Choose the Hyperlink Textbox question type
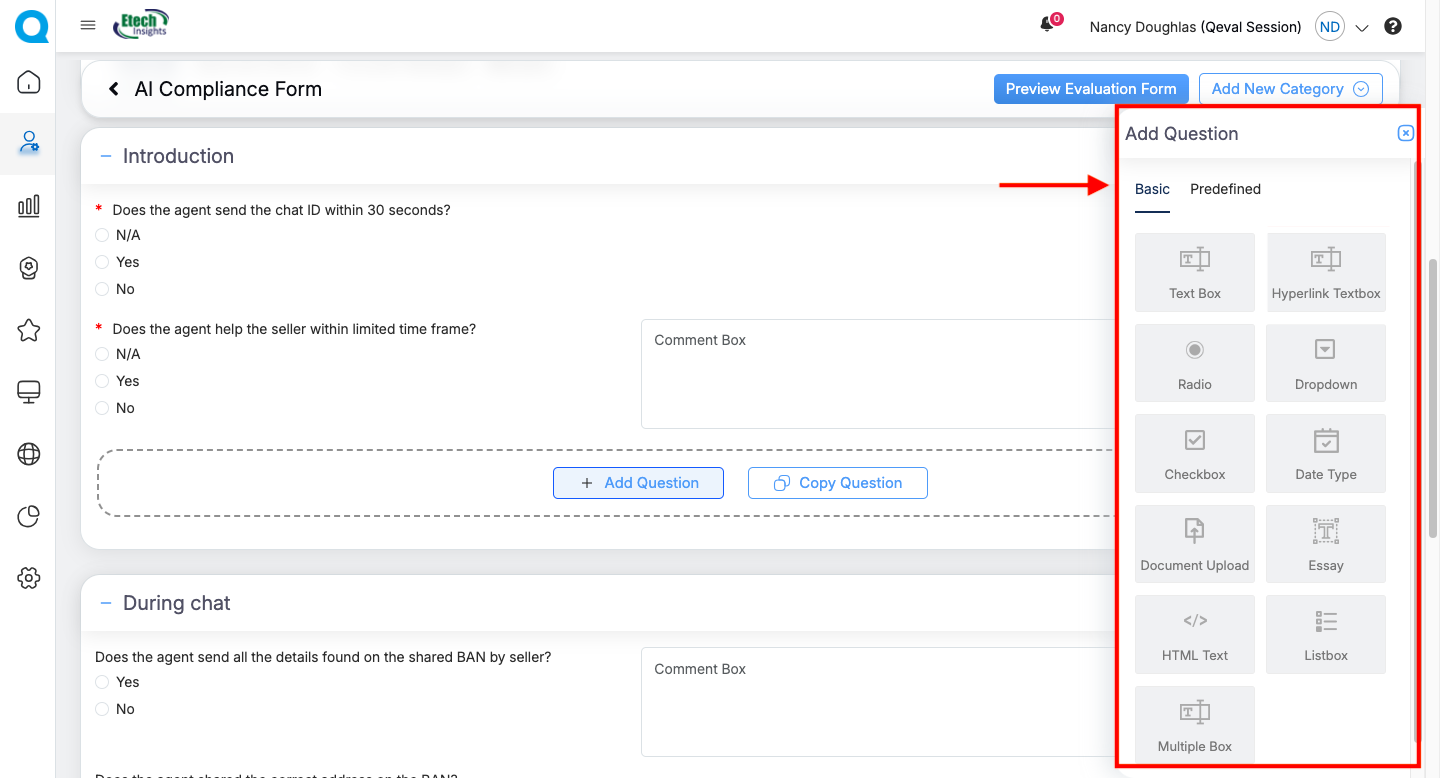Screen dimensions: 1440x778 (x=1325, y=273)
